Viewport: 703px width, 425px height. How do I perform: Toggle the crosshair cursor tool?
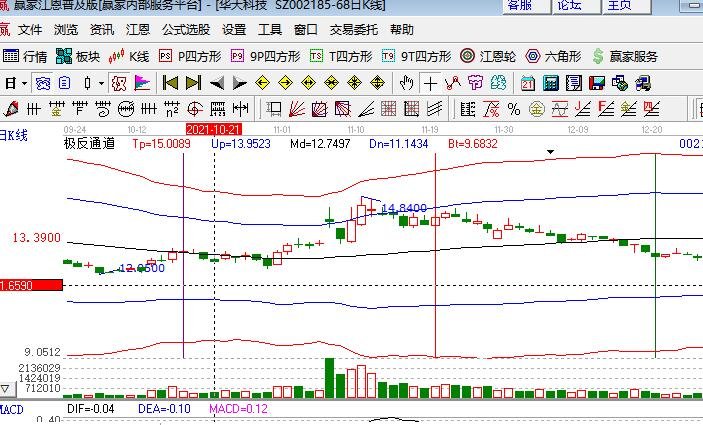click(430, 84)
